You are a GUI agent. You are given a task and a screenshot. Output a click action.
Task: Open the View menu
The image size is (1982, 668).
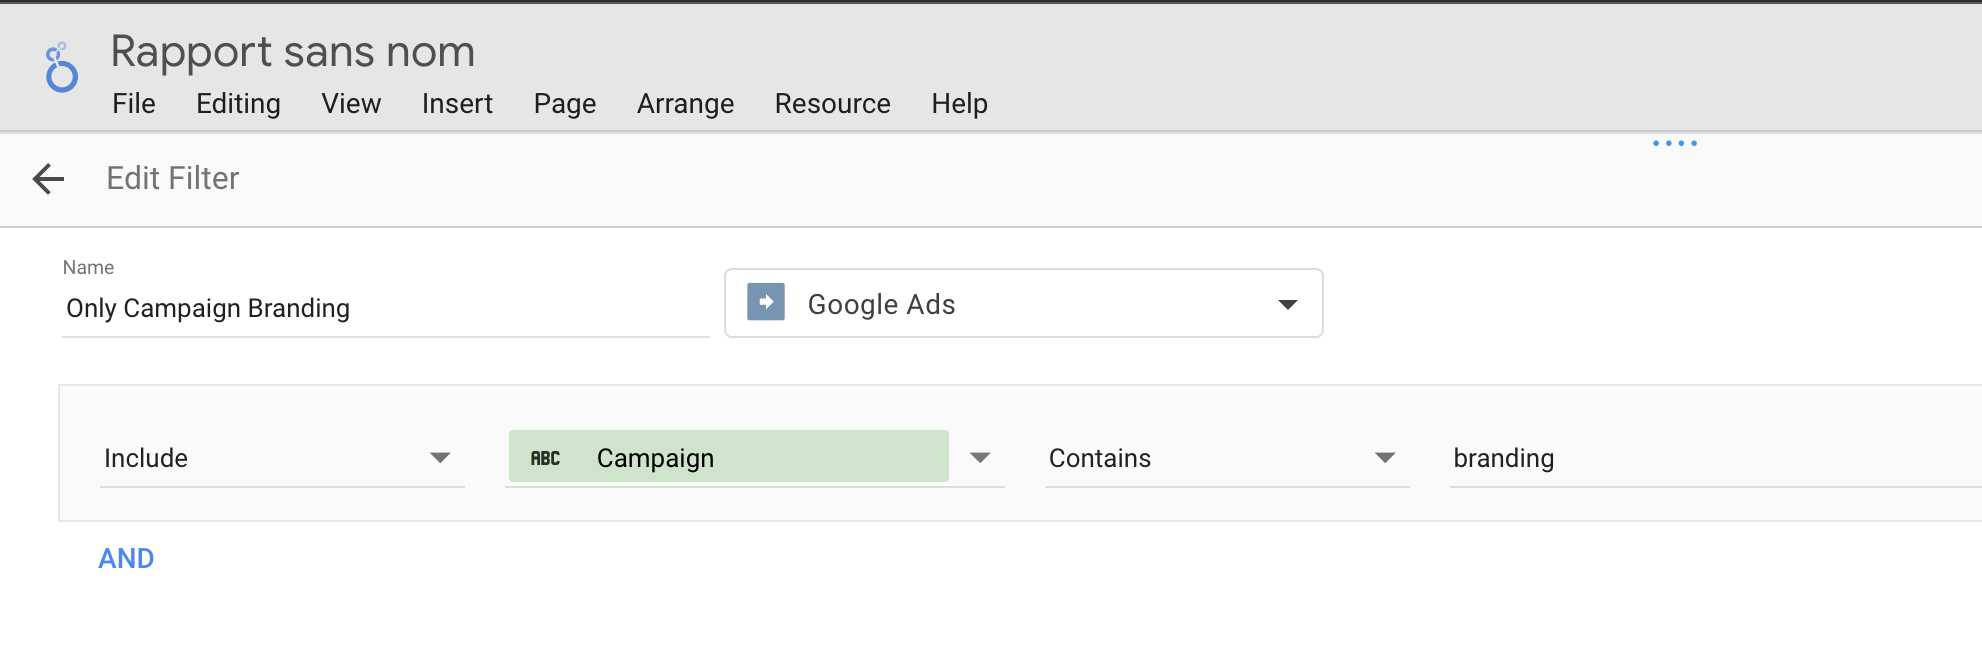pos(351,104)
